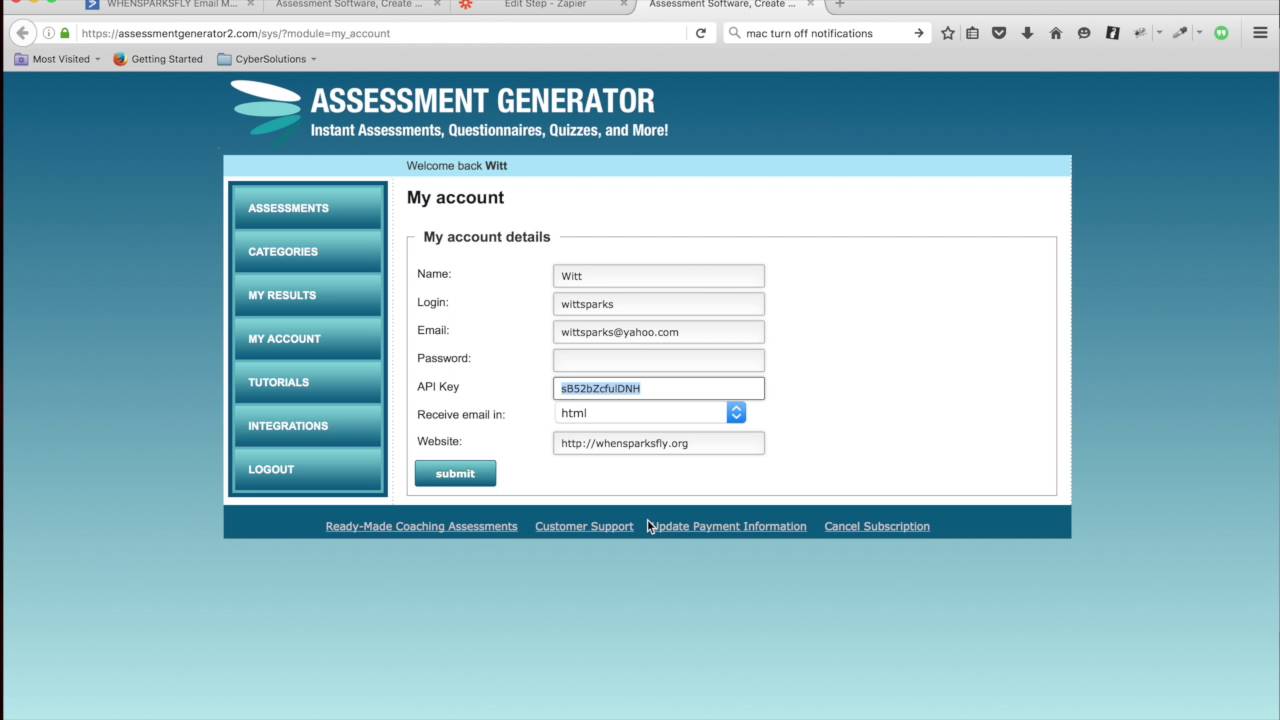The image size is (1280, 720).
Task: Focus the browser address bar
Action: 380,33
